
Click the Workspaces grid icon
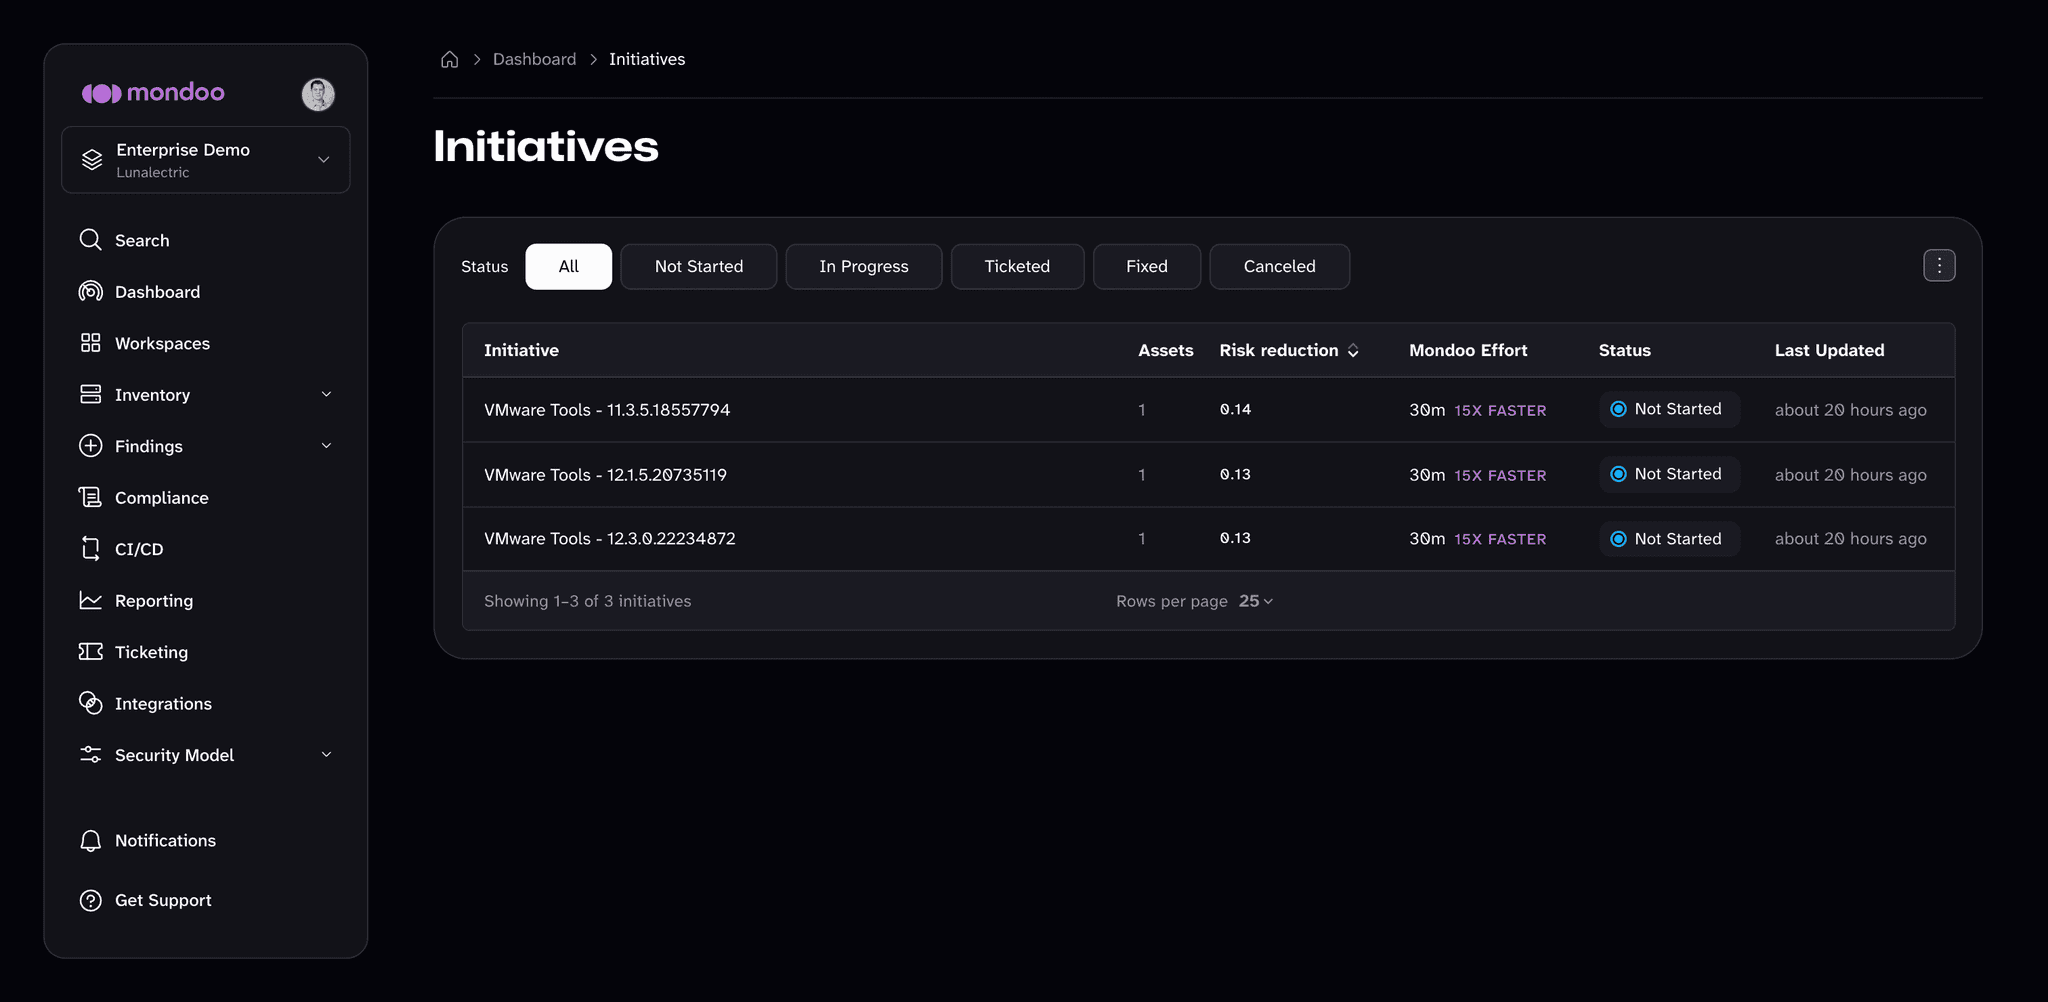[90, 343]
